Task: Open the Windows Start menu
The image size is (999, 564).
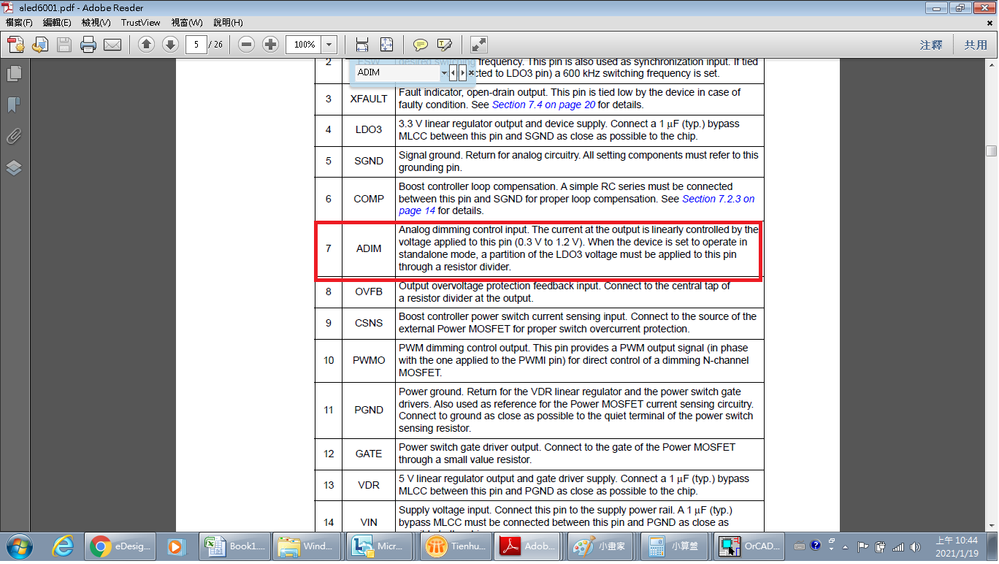Action: click(x=19, y=547)
